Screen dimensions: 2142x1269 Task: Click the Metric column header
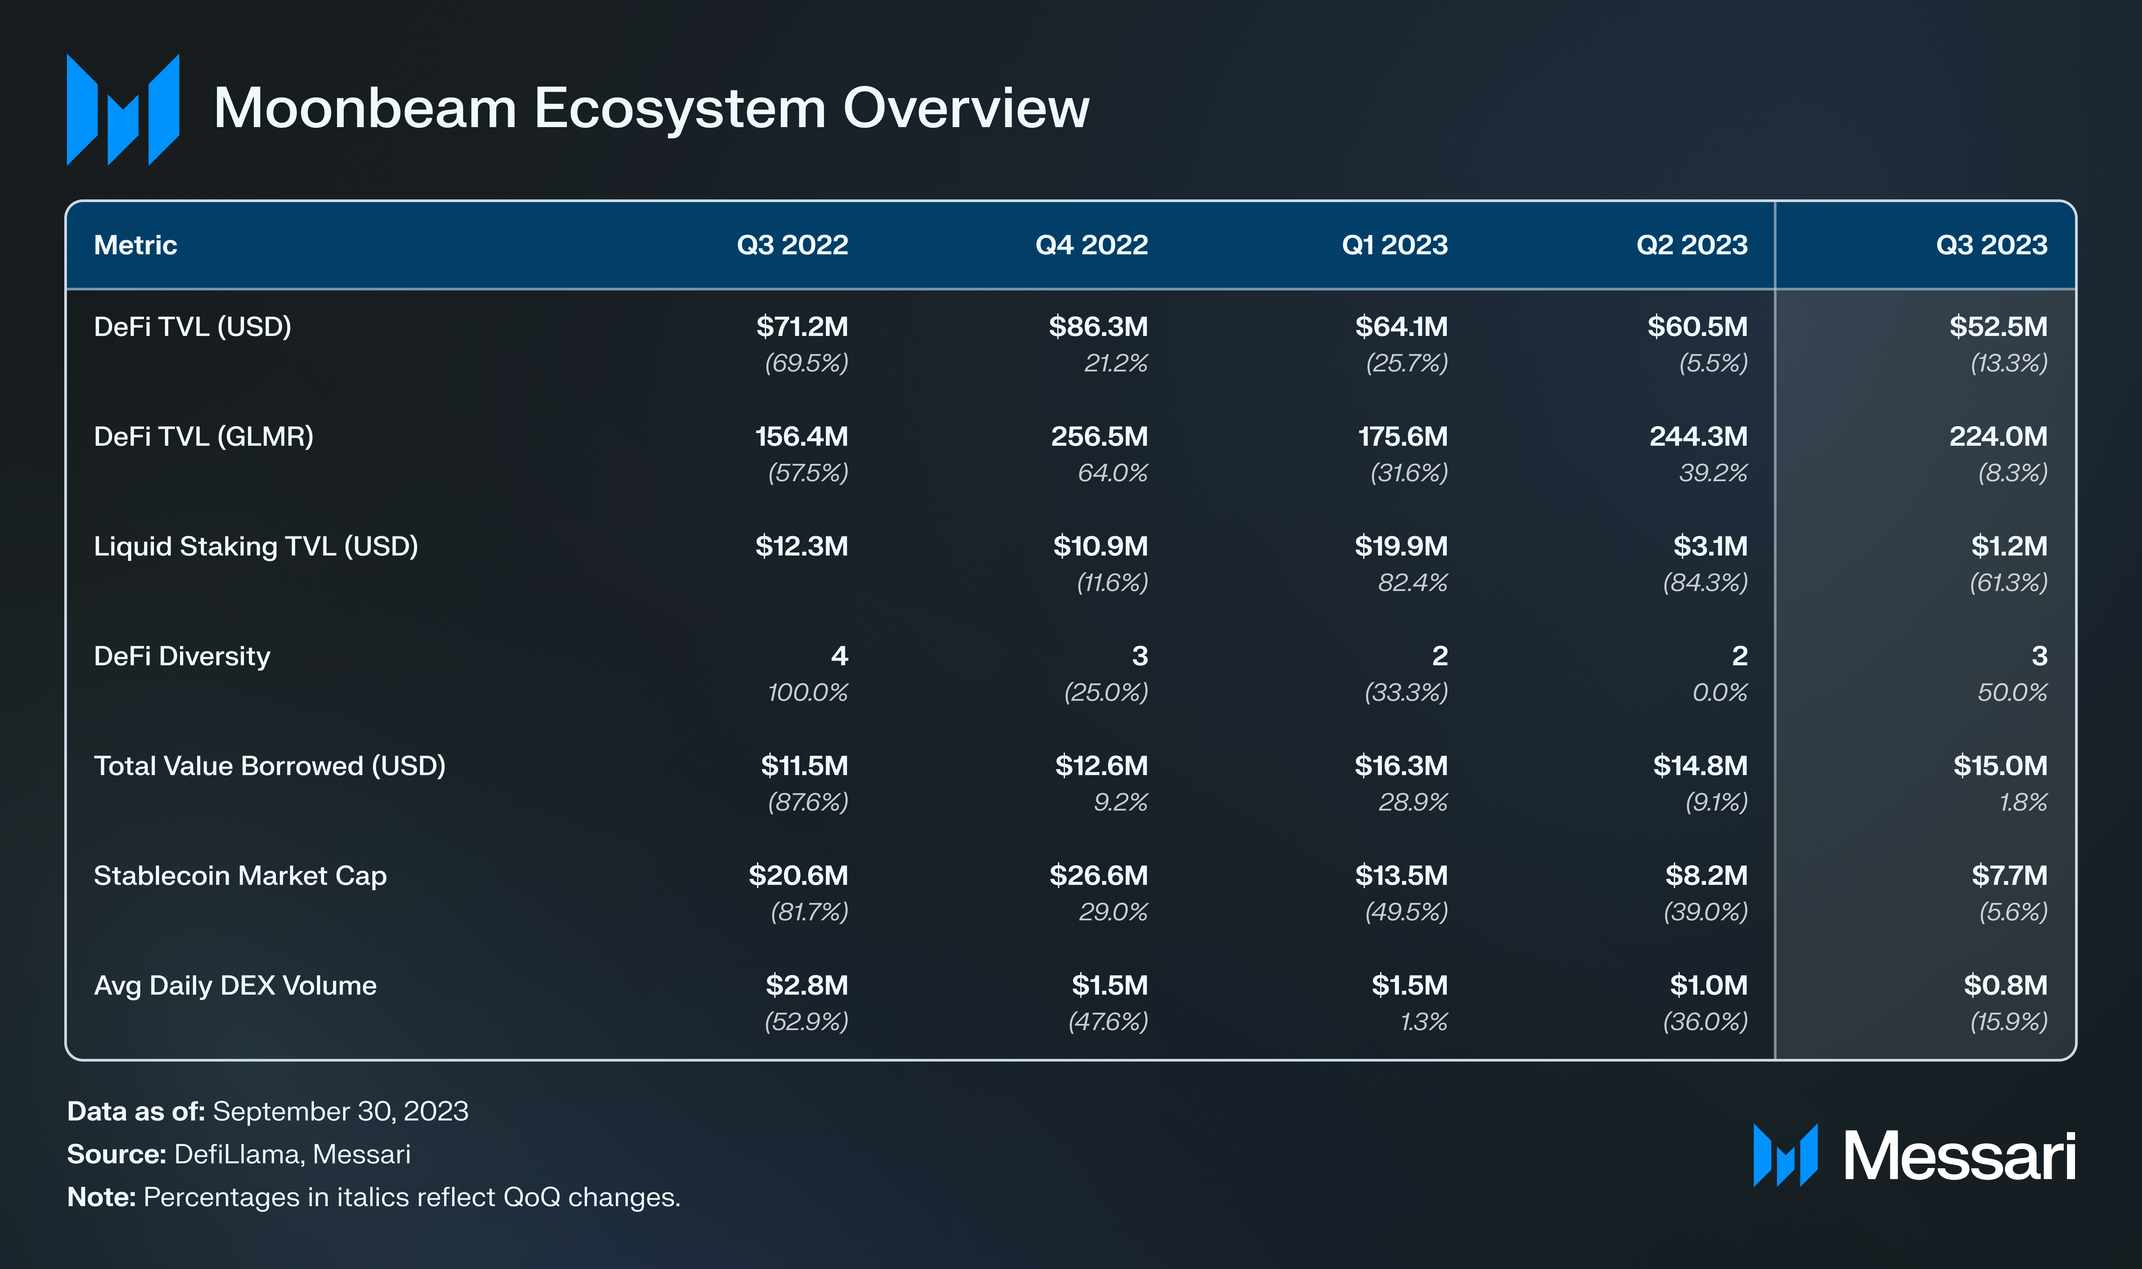[135, 245]
